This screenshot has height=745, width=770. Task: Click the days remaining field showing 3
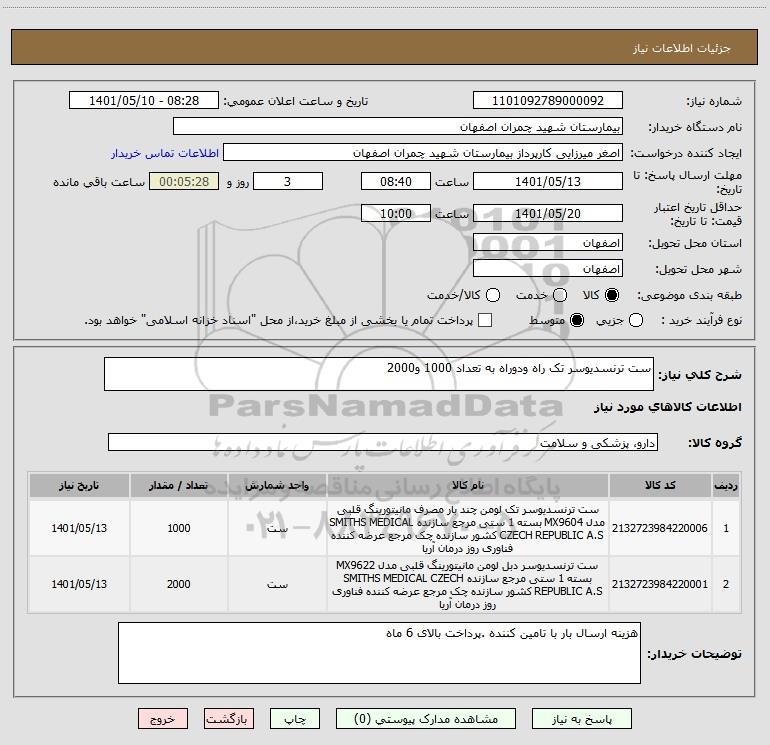[288, 181]
